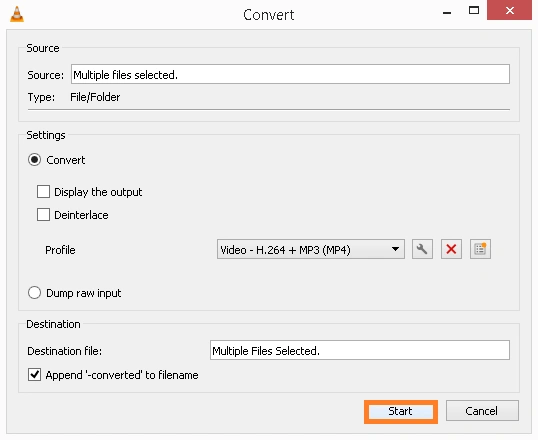Click the 'File/Folder' type text
The image size is (538, 440).
(95, 97)
